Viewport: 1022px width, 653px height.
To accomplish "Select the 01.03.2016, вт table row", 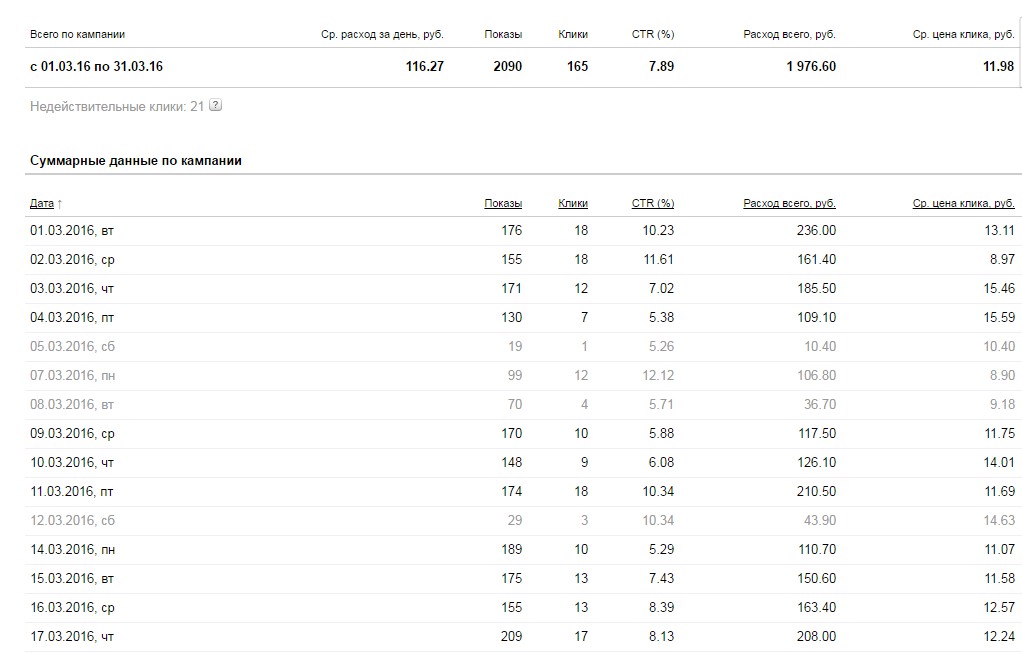I will pos(521,231).
